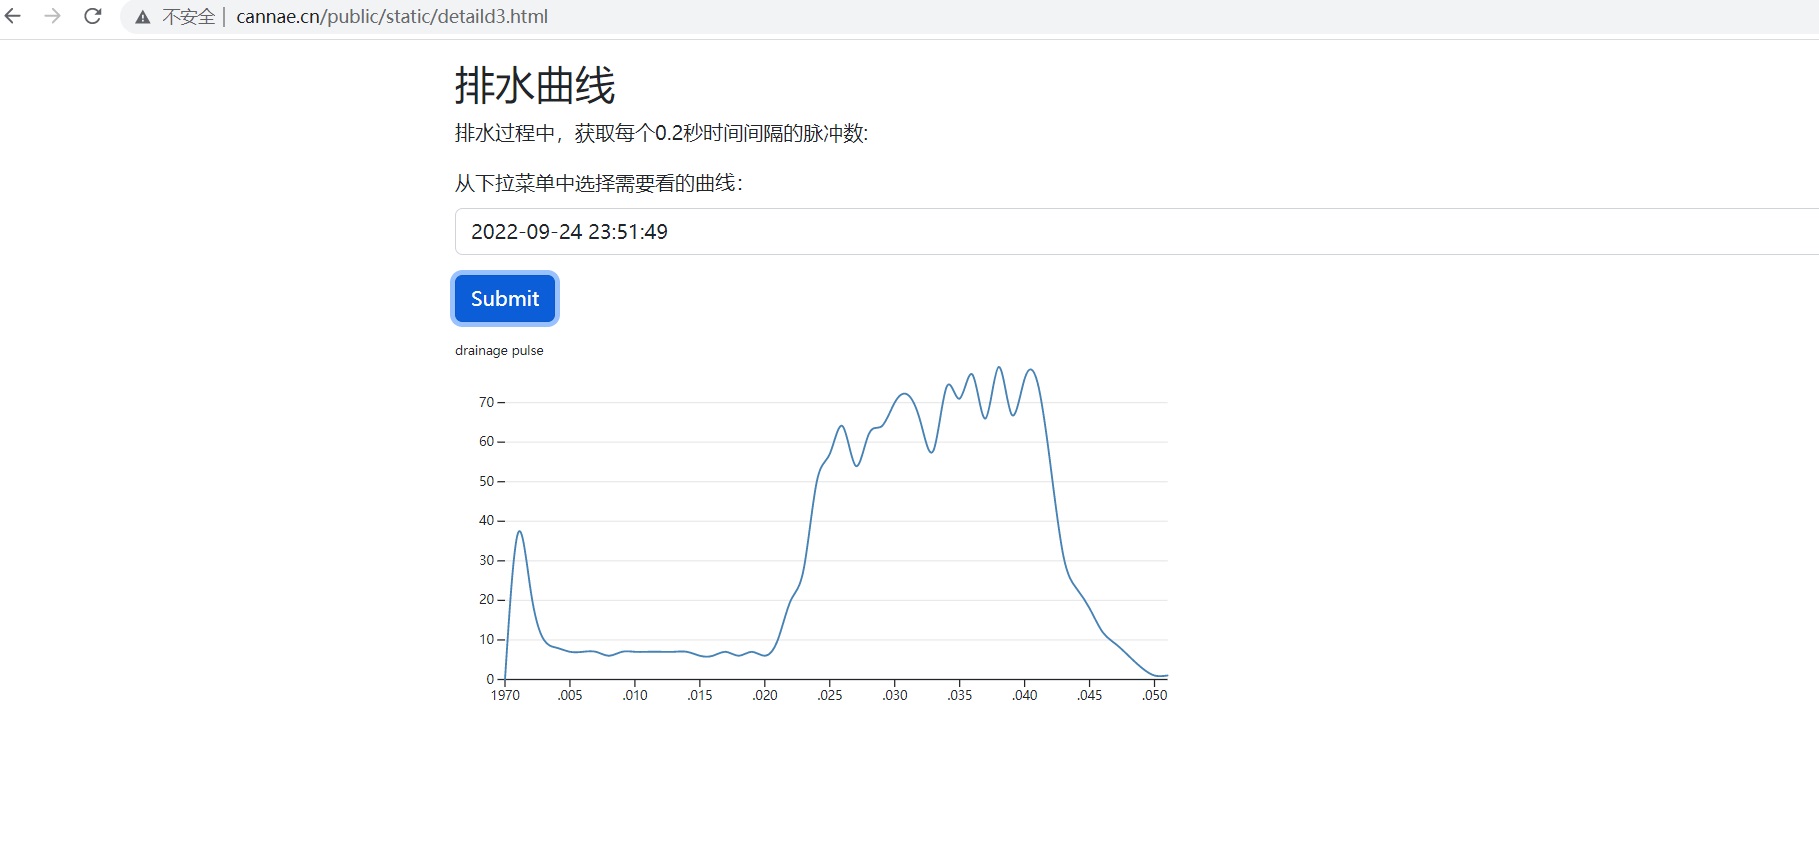The height and width of the screenshot is (863, 1819).
Task: Click the .015 x-axis tick label
Action: 700,695
